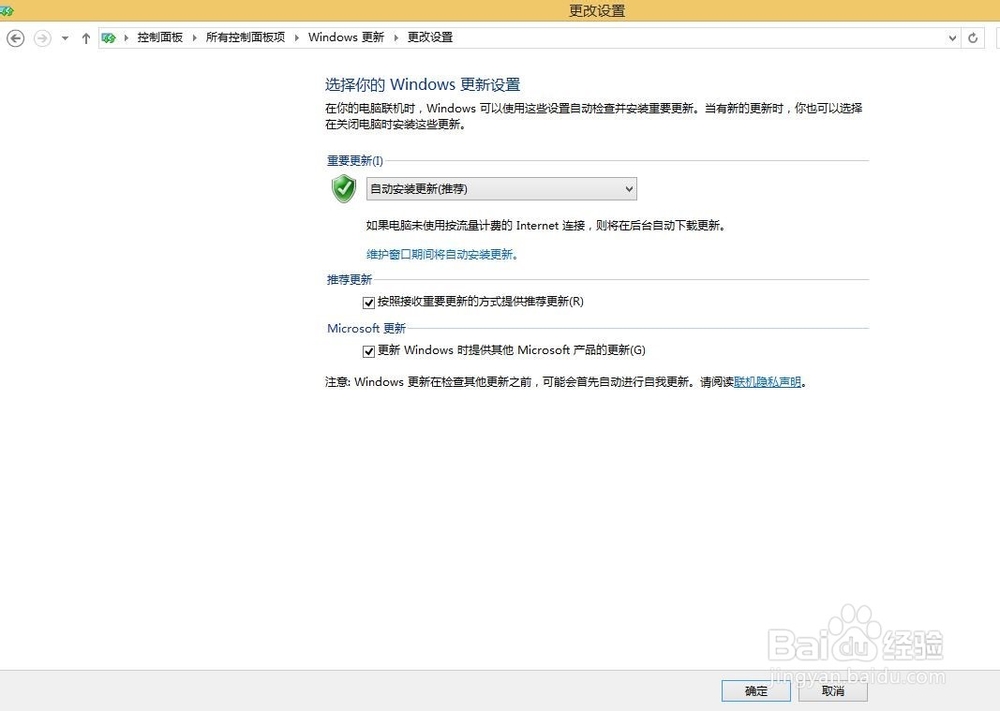The width and height of the screenshot is (1000, 711).
Task: Expand the chevron after 控制面板 breadcrumb
Action: click(195, 38)
